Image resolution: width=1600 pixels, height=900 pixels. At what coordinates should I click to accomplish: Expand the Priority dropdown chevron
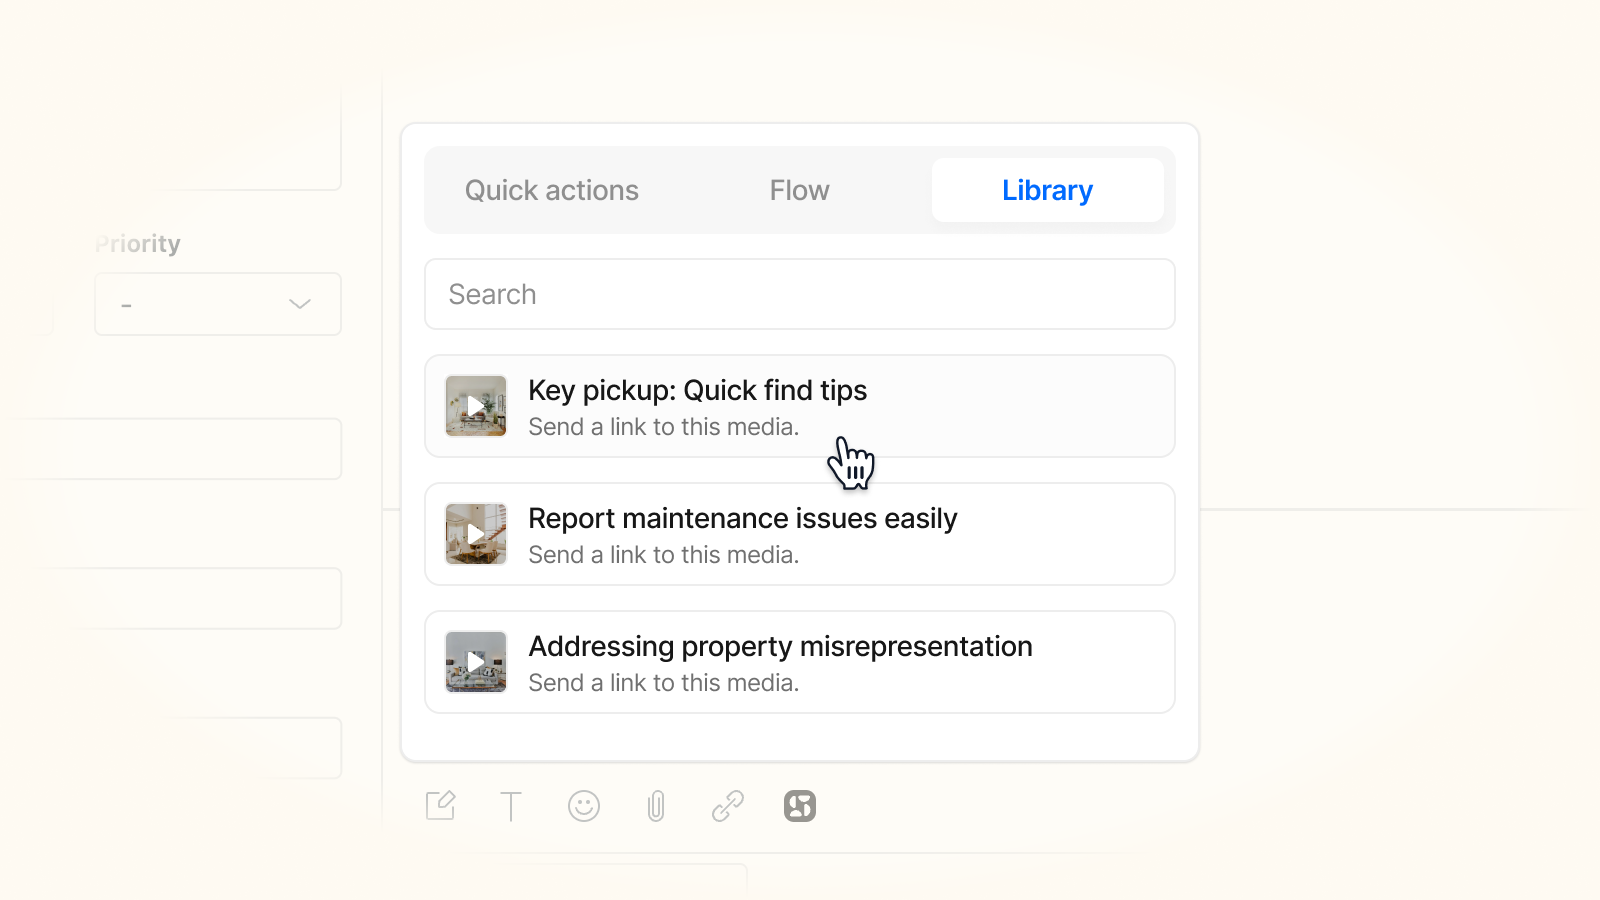coord(300,304)
